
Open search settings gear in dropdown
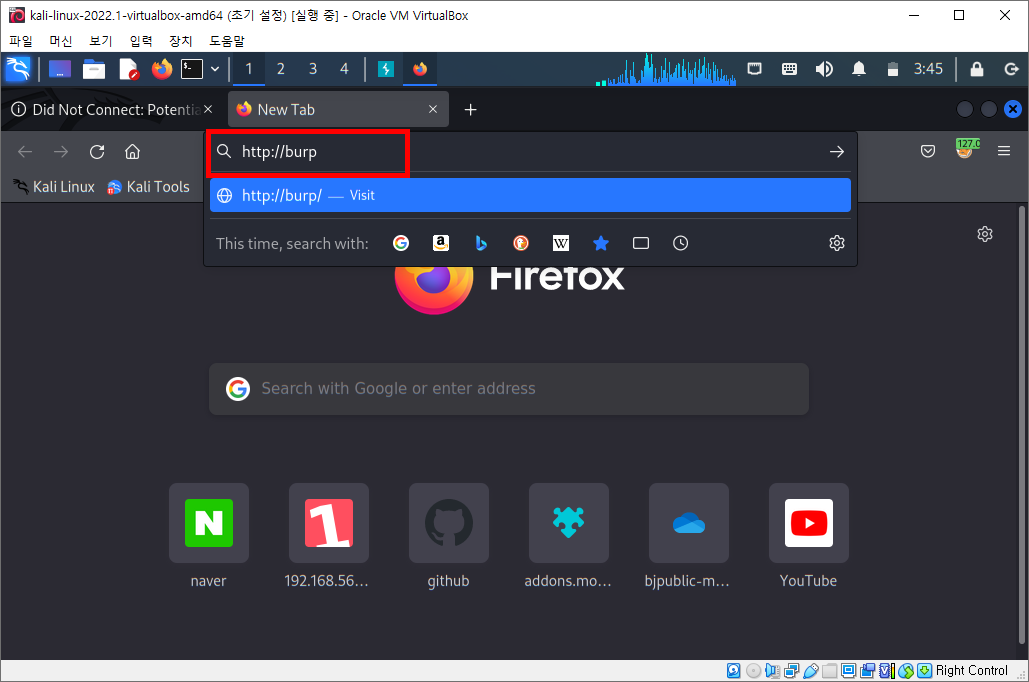coord(837,244)
